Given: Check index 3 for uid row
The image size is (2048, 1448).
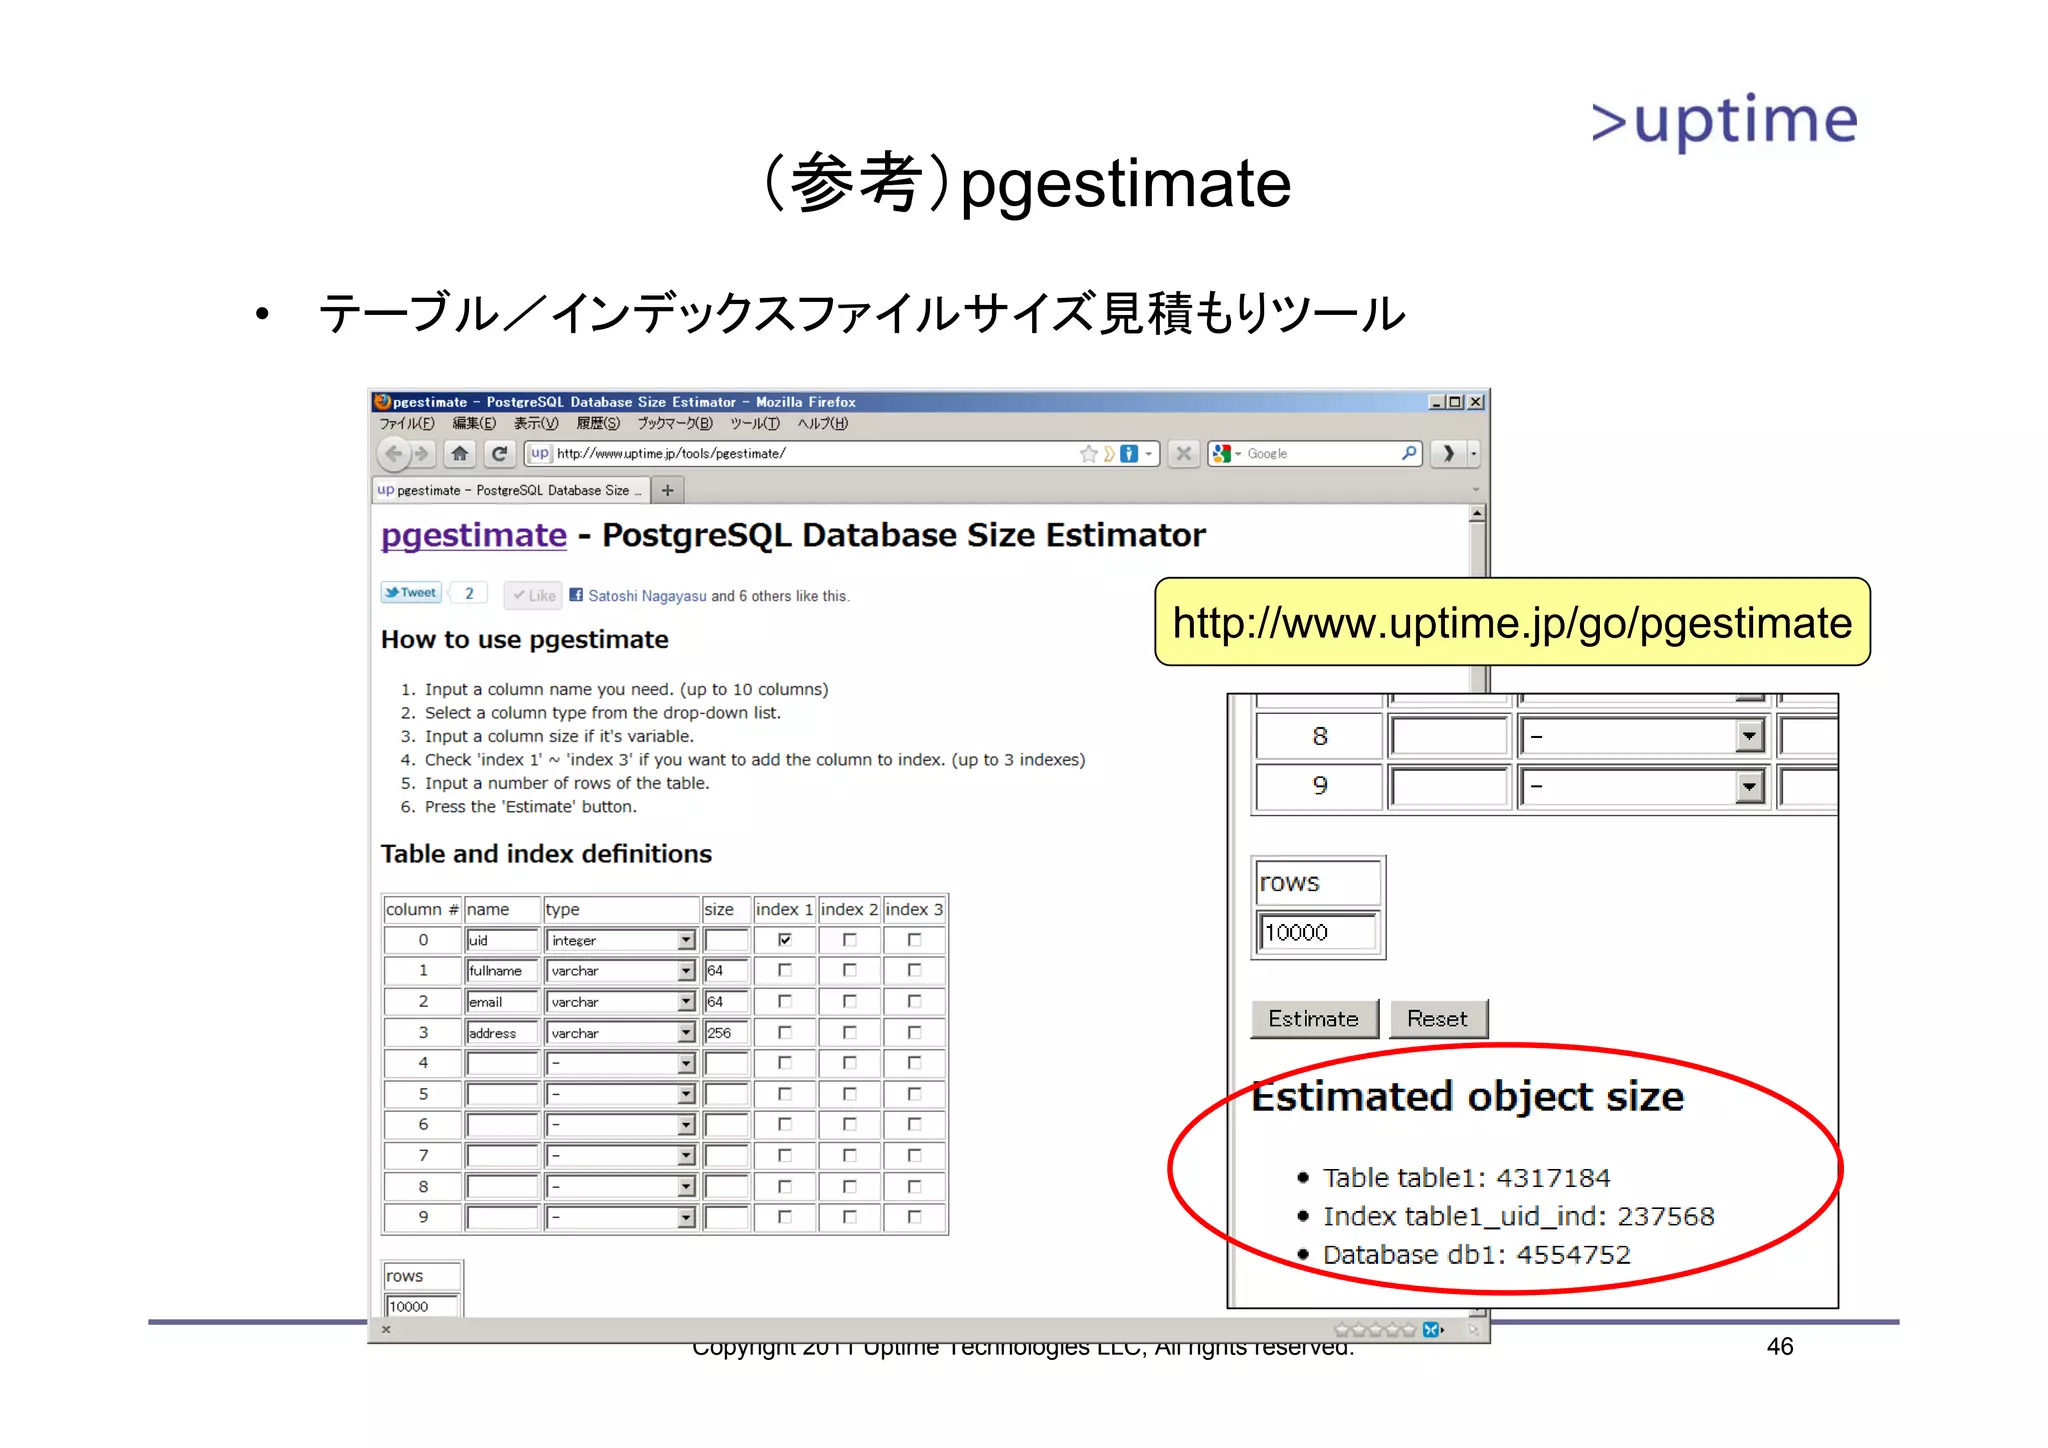Looking at the screenshot, I should [914, 940].
